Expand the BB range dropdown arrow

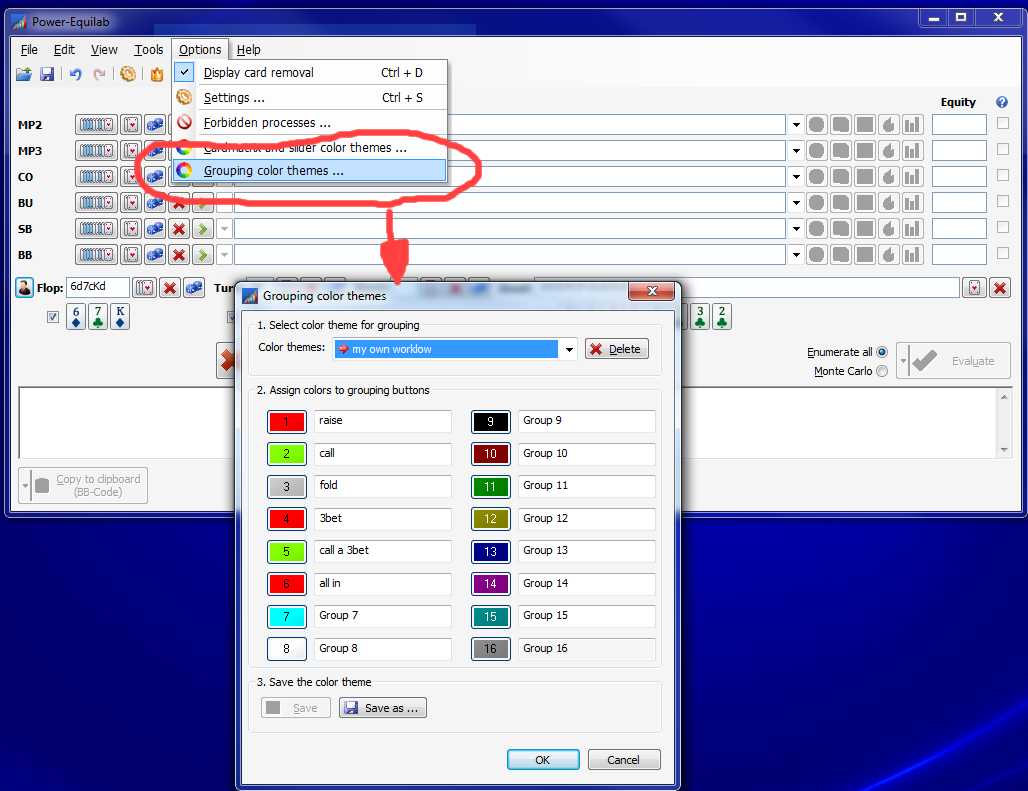point(796,255)
